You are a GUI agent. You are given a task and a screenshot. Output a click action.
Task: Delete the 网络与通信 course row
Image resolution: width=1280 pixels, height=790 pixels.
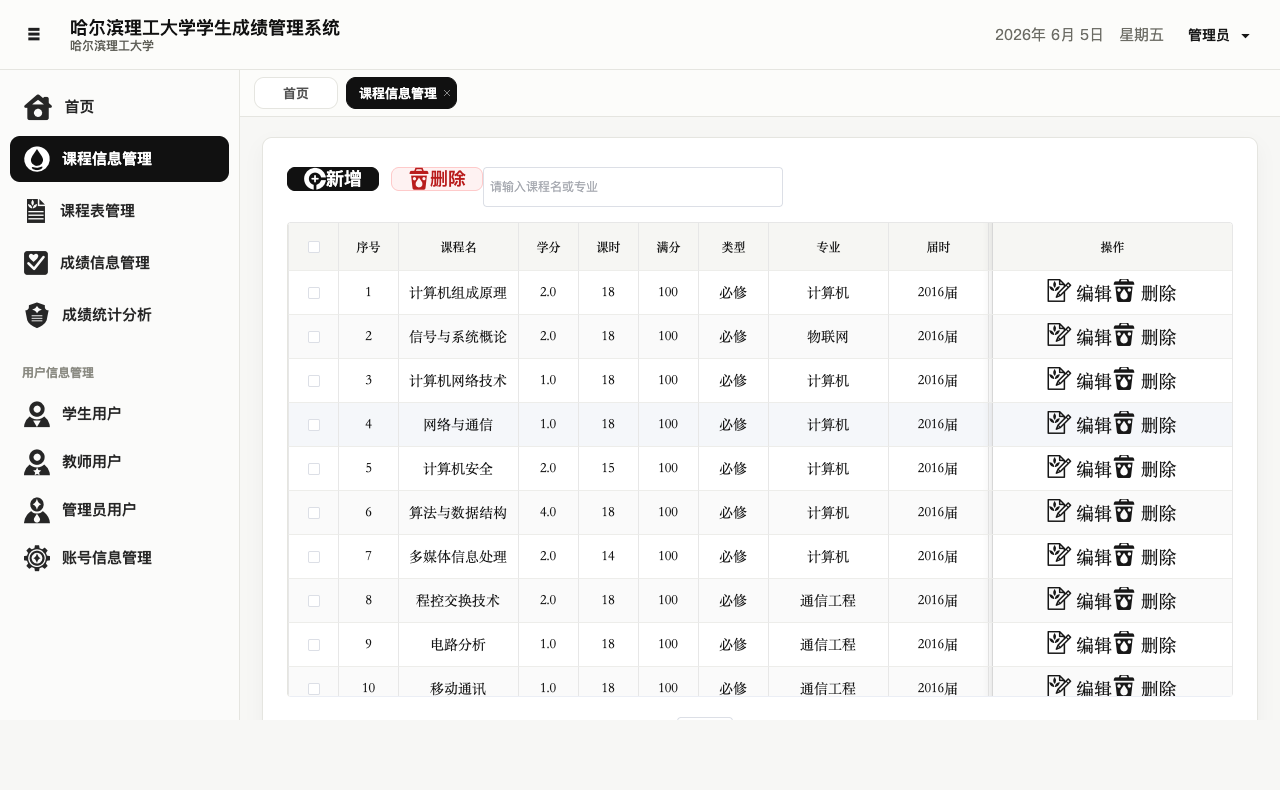coord(1145,424)
